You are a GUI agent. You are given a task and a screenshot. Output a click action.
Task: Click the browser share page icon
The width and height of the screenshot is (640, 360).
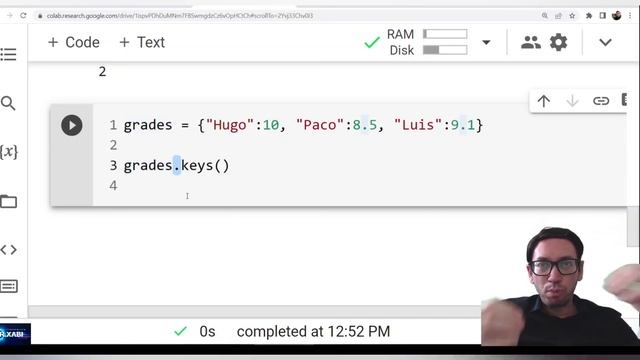coord(558,16)
